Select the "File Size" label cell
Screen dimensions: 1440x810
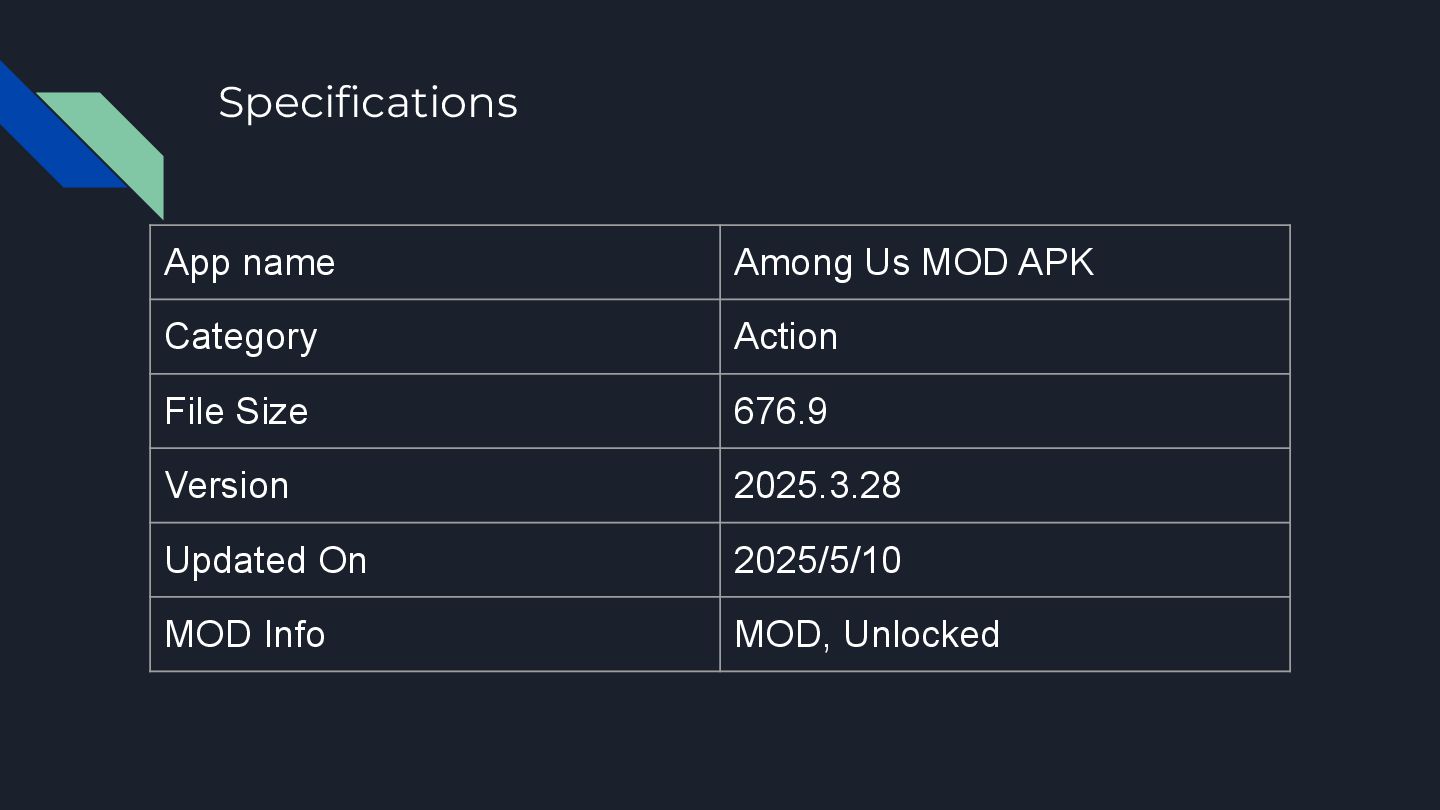[236, 411]
